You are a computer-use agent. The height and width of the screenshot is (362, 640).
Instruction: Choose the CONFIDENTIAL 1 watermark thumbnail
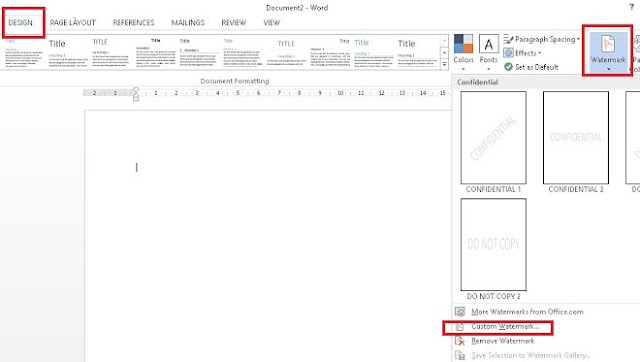[493, 138]
